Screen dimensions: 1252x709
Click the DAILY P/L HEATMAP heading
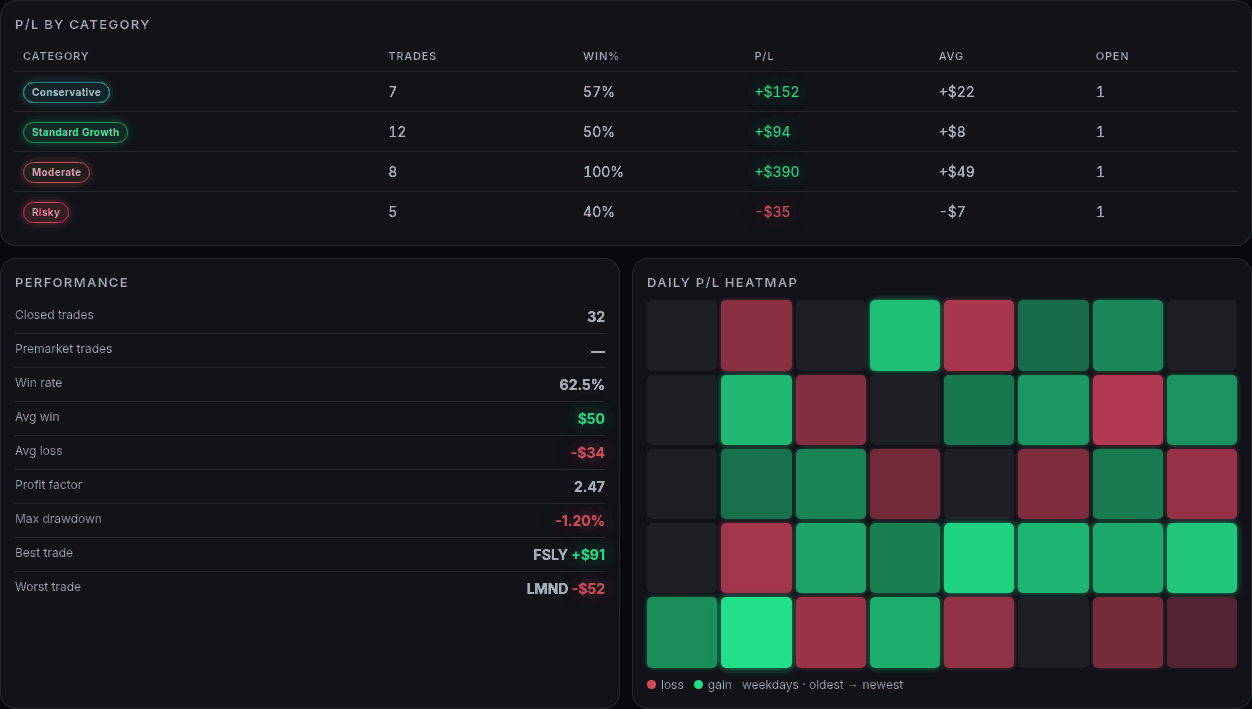coord(722,283)
